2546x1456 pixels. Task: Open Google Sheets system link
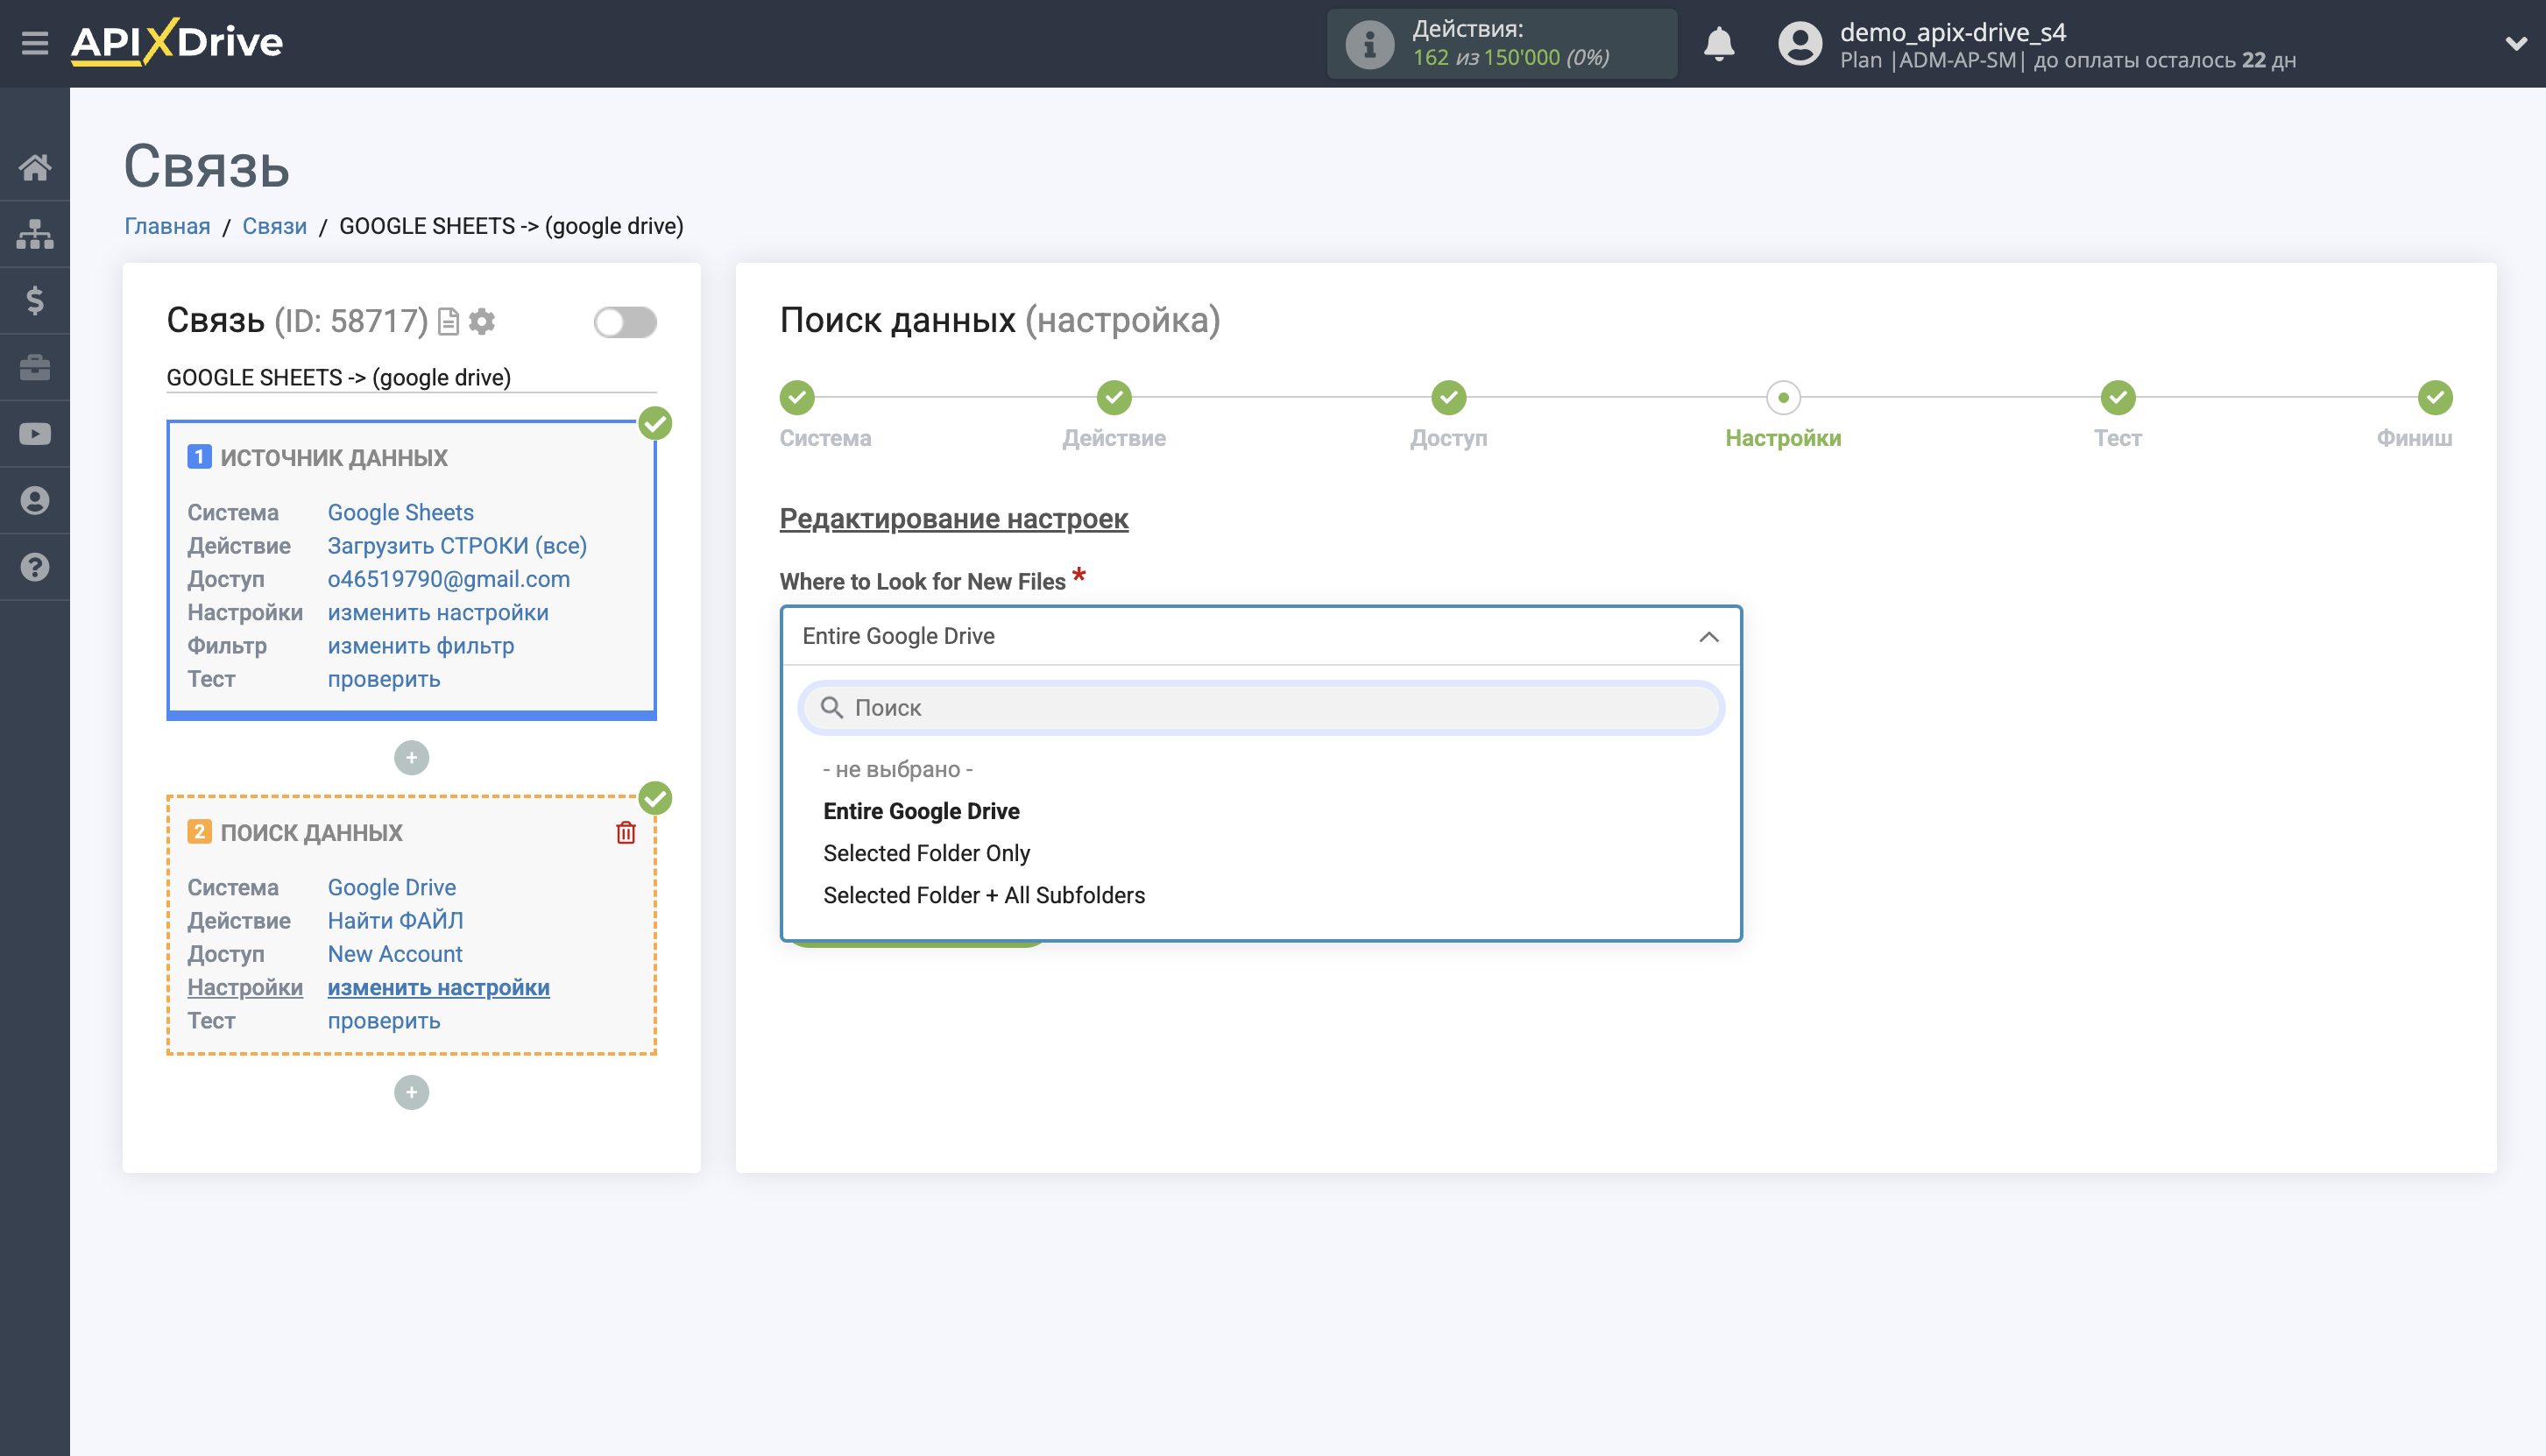(x=400, y=512)
